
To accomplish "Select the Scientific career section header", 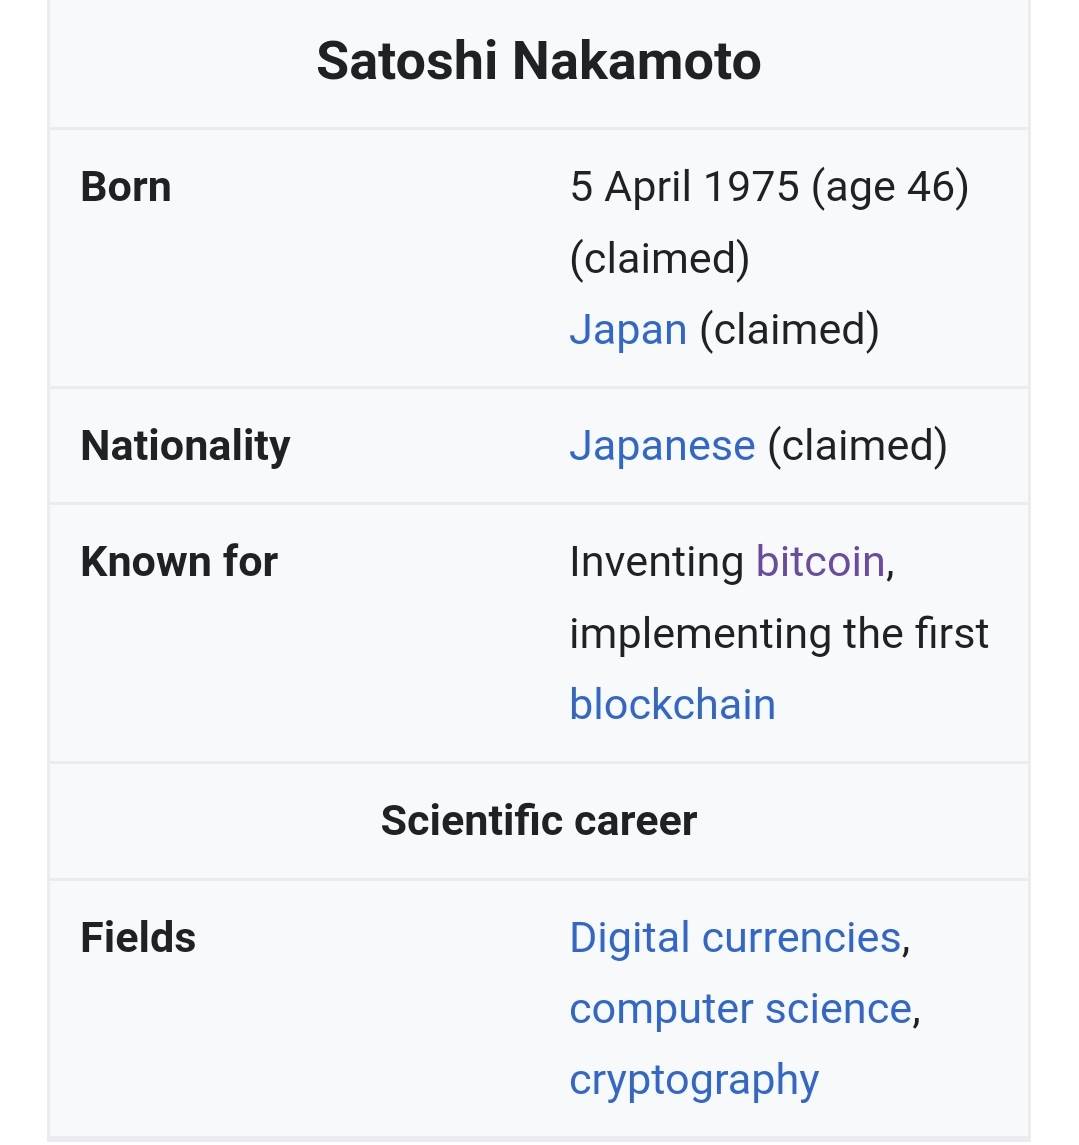I will pos(539,820).
